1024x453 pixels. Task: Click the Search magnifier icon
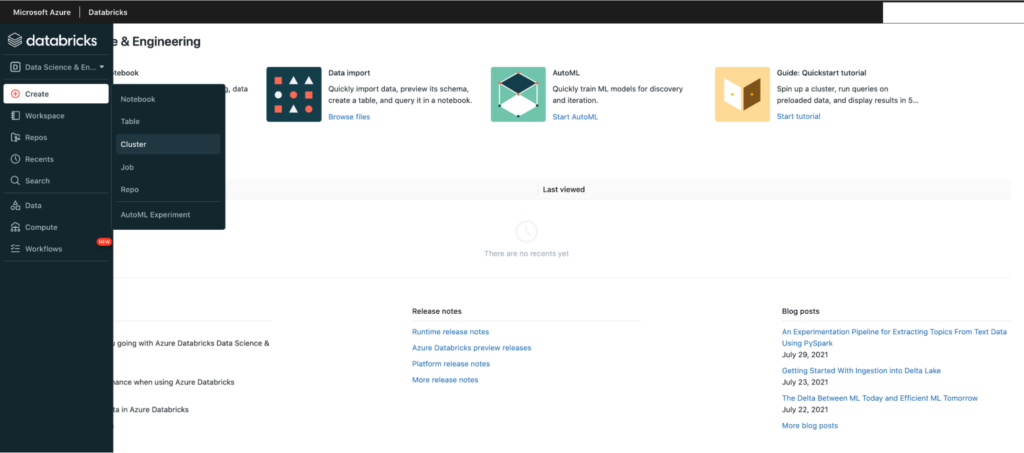15,181
